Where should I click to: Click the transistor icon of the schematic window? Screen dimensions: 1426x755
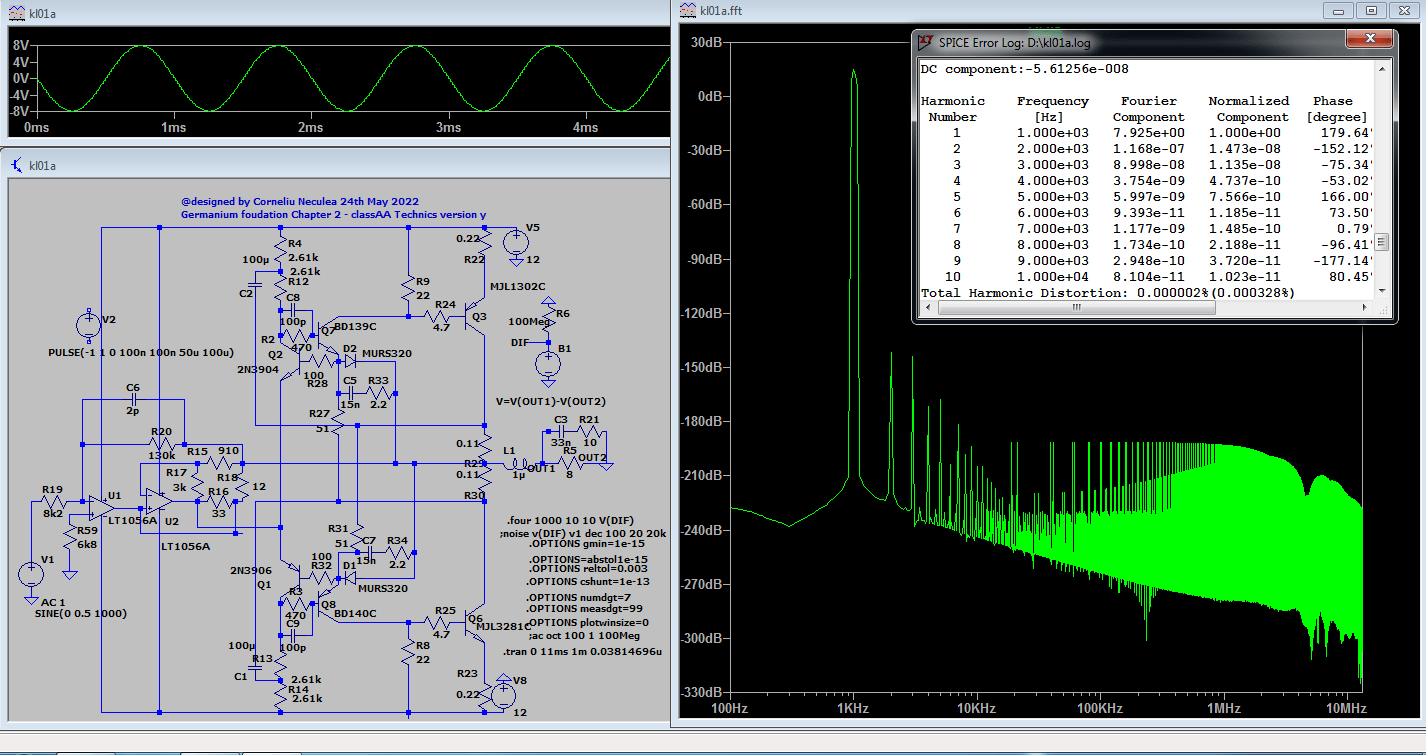click(15, 164)
